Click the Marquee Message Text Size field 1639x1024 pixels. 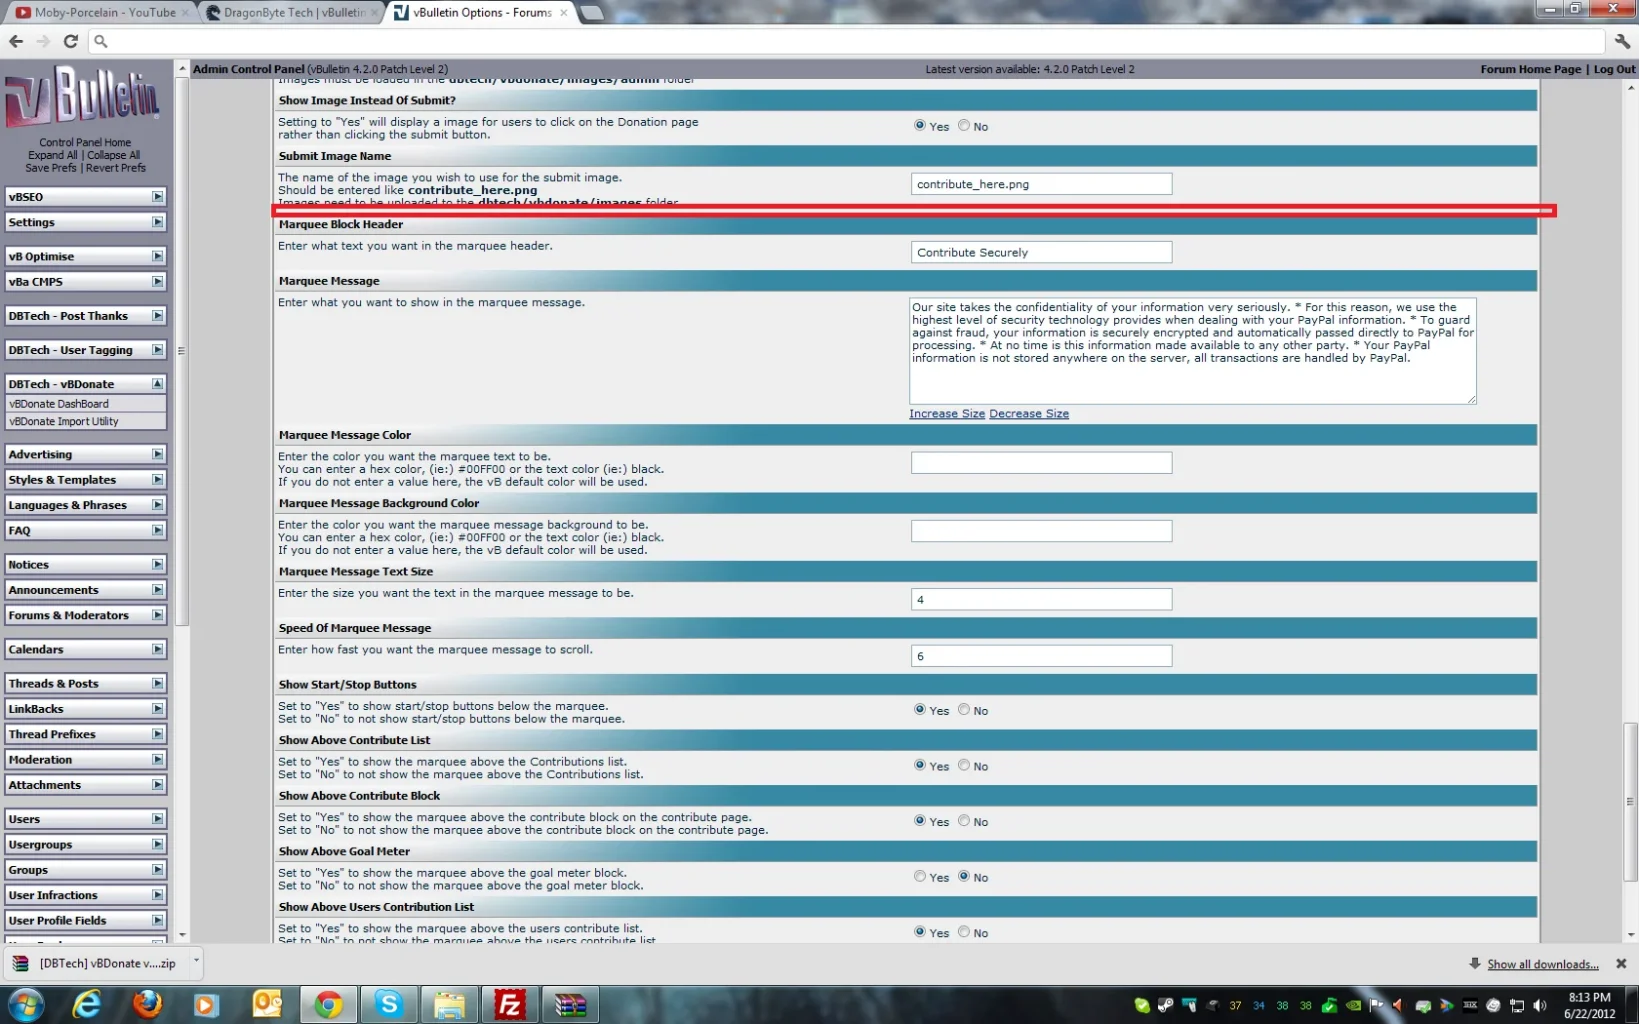(x=1041, y=599)
